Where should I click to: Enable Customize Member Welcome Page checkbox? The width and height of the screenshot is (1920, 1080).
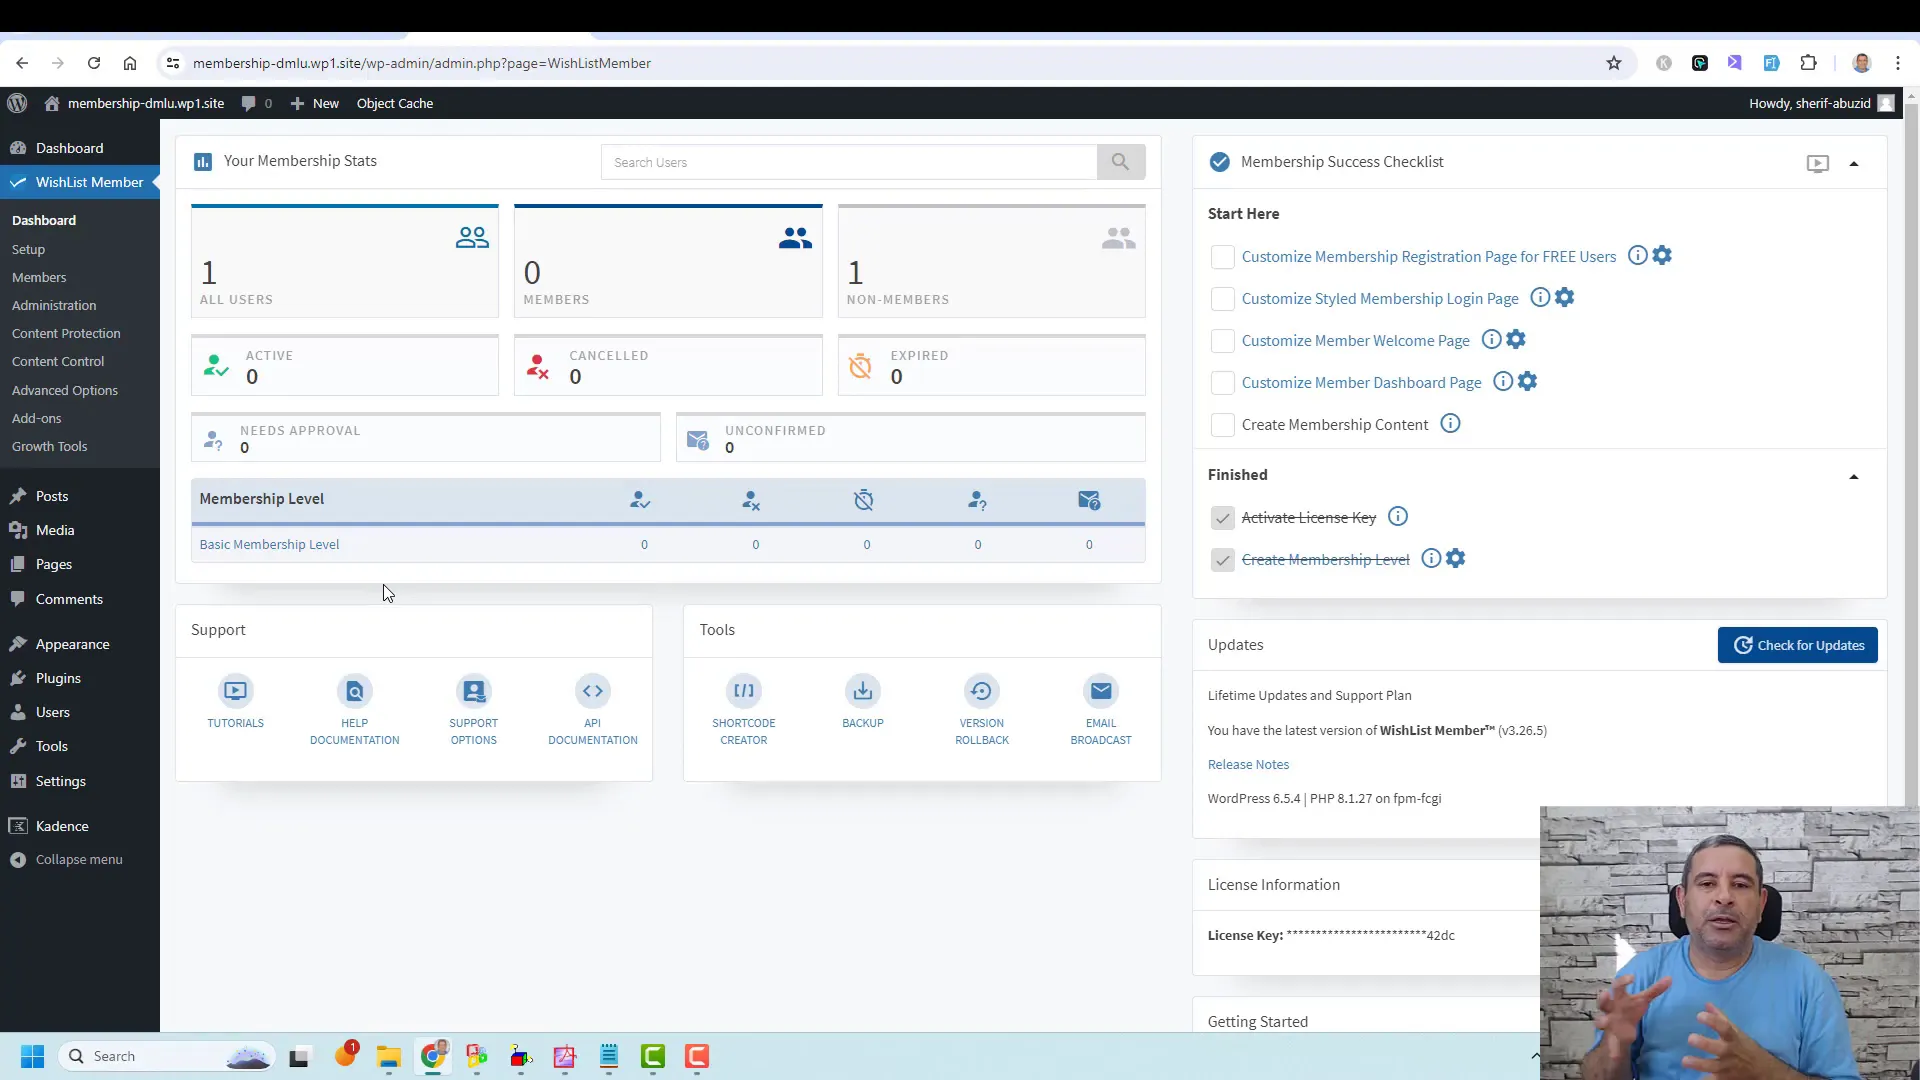pos(1222,340)
